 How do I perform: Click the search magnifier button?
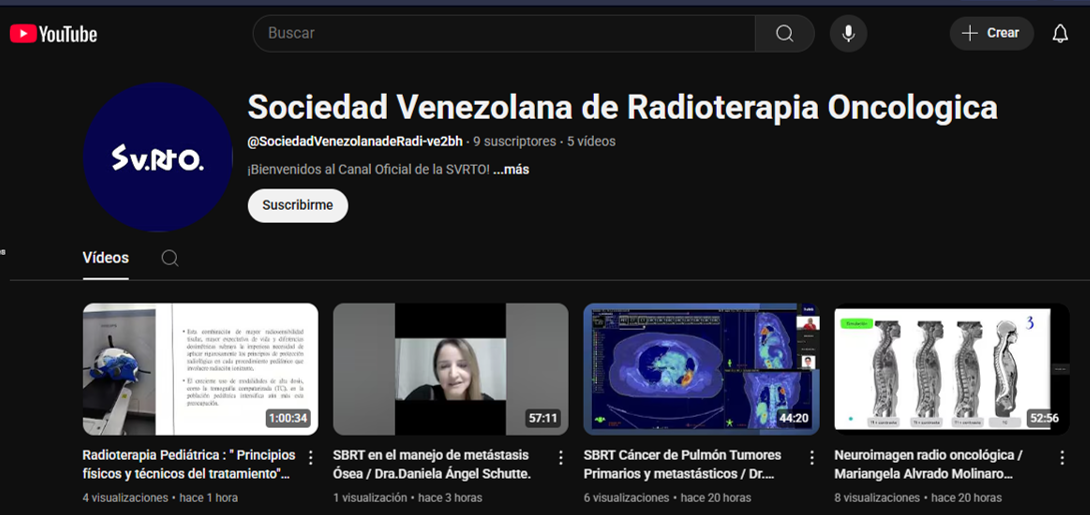[785, 33]
